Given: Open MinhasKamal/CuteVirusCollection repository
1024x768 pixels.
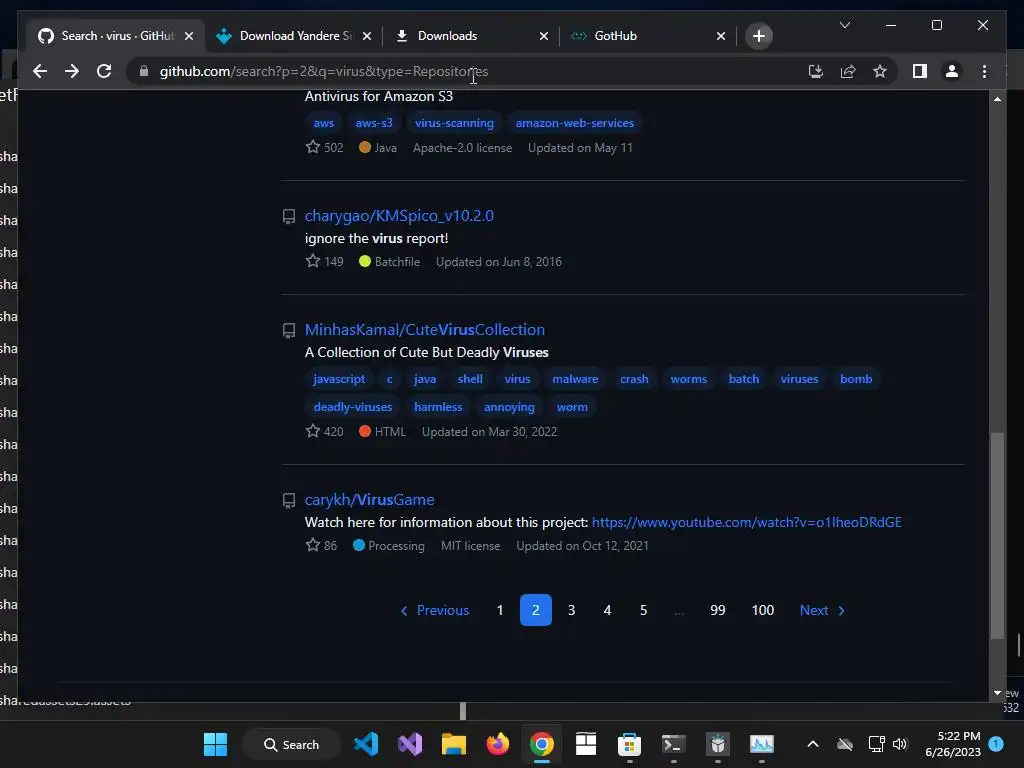Looking at the screenshot, I should 424,330.
